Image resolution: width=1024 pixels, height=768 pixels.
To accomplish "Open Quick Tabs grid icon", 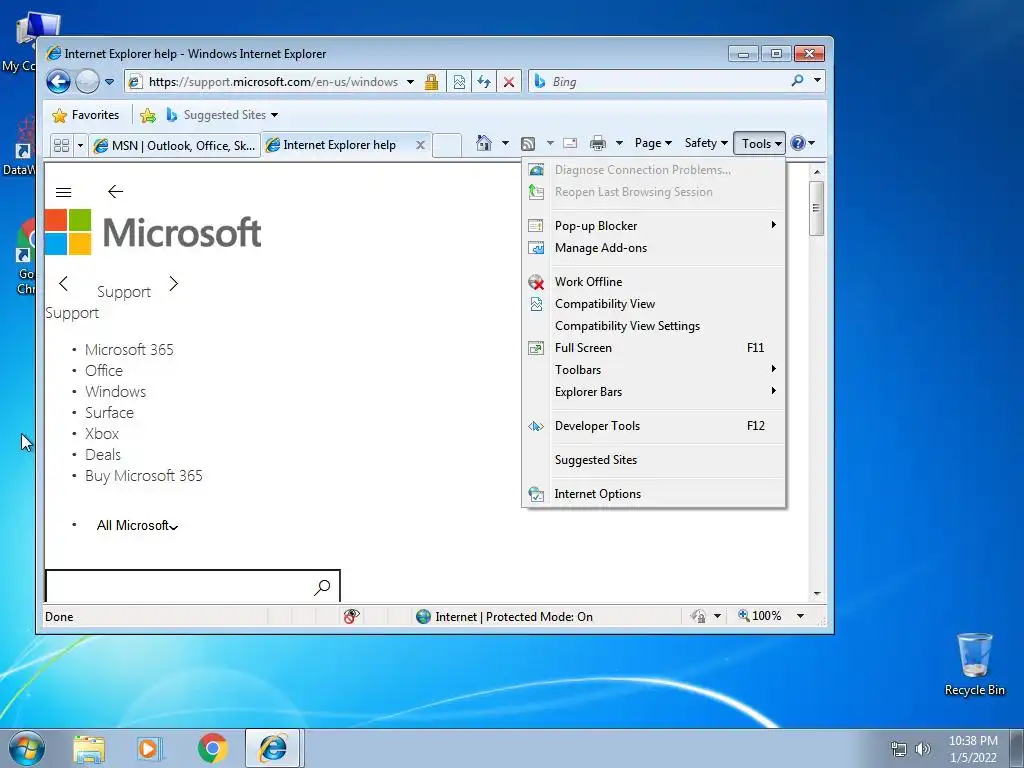I will pos(61,145).
